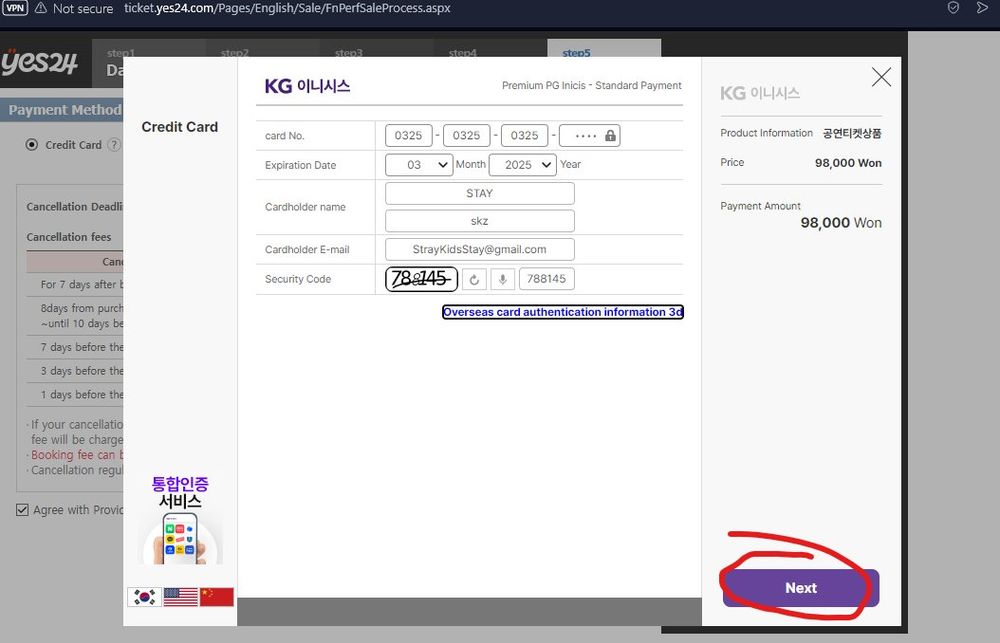Open the expiration Year dropdown

point(522,165)
